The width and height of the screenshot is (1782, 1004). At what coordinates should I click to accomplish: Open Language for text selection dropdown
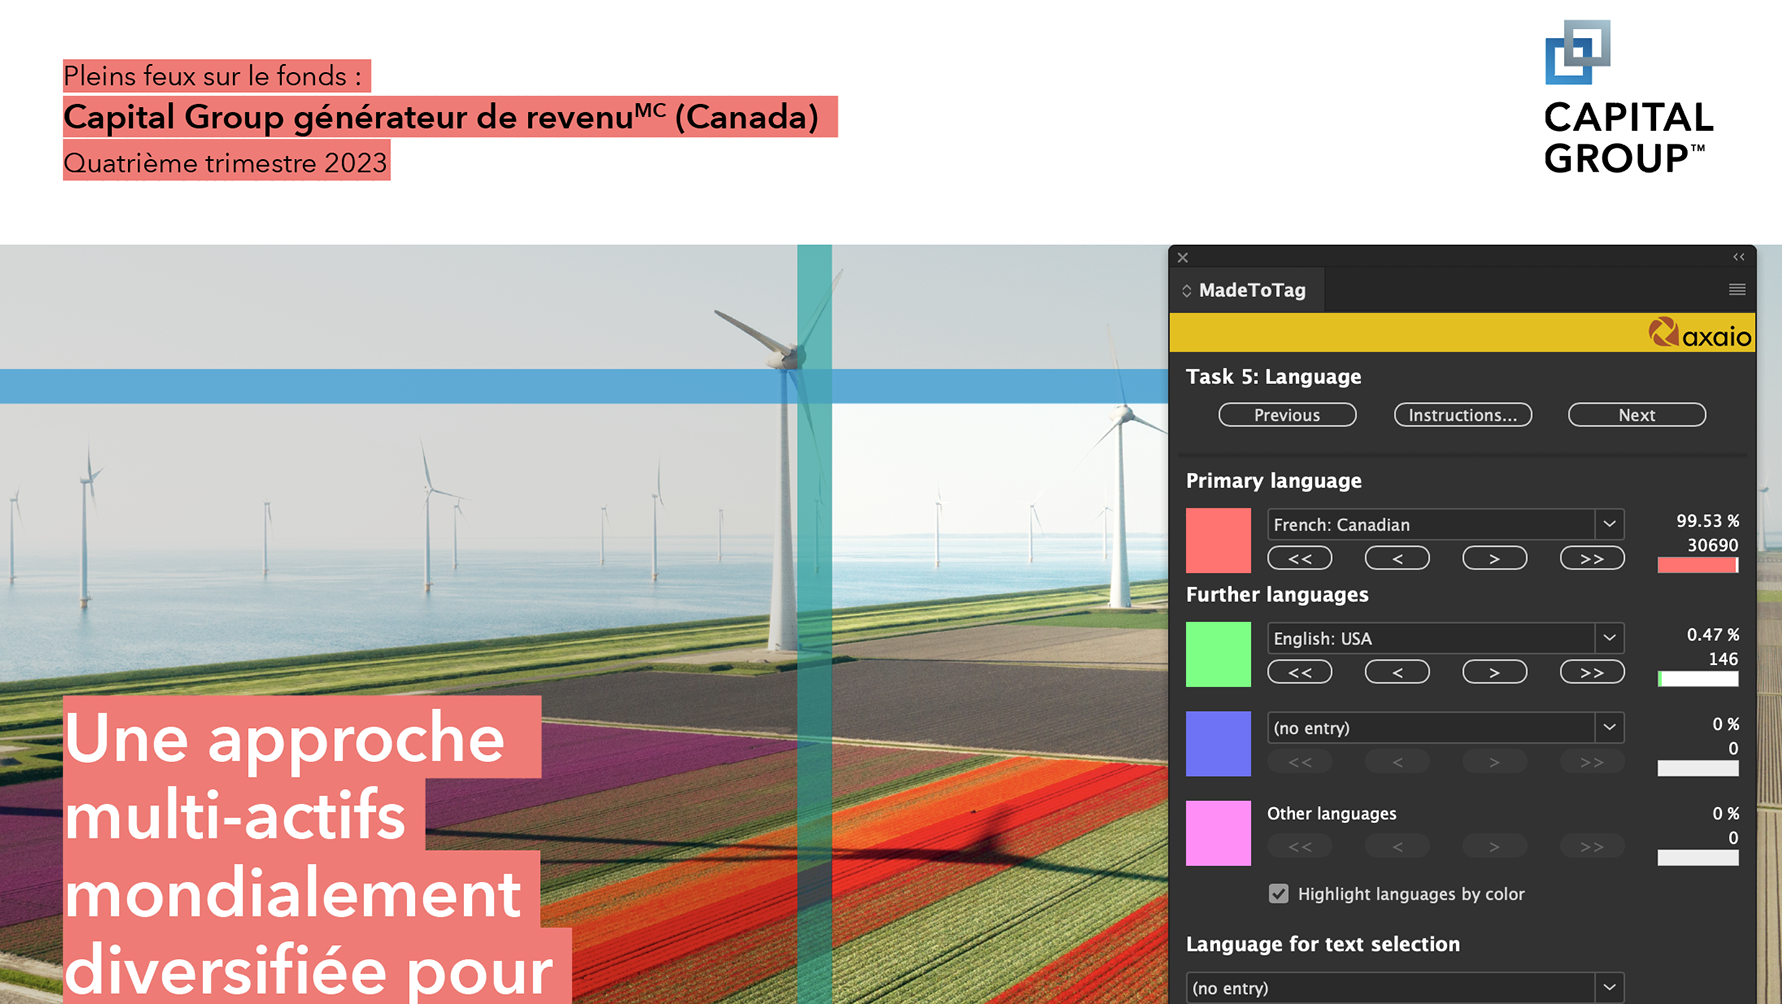(1405, 988)
